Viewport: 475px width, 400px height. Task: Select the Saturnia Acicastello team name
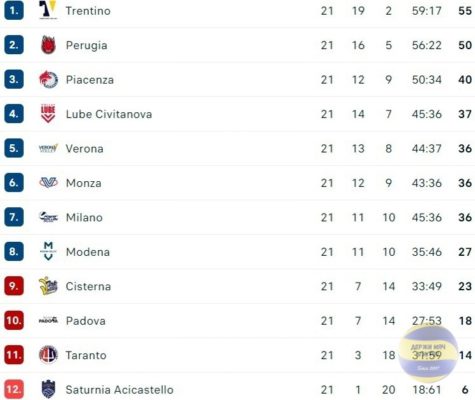tap(119, 390)
